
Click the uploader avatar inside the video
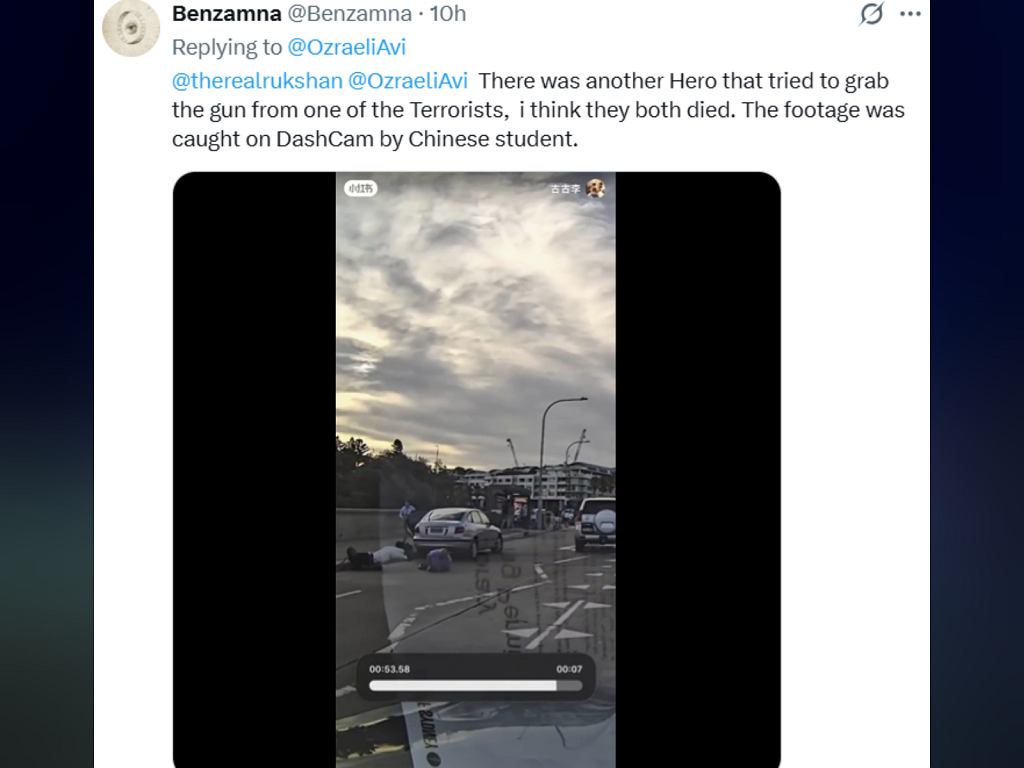click(x=595, y=189)
